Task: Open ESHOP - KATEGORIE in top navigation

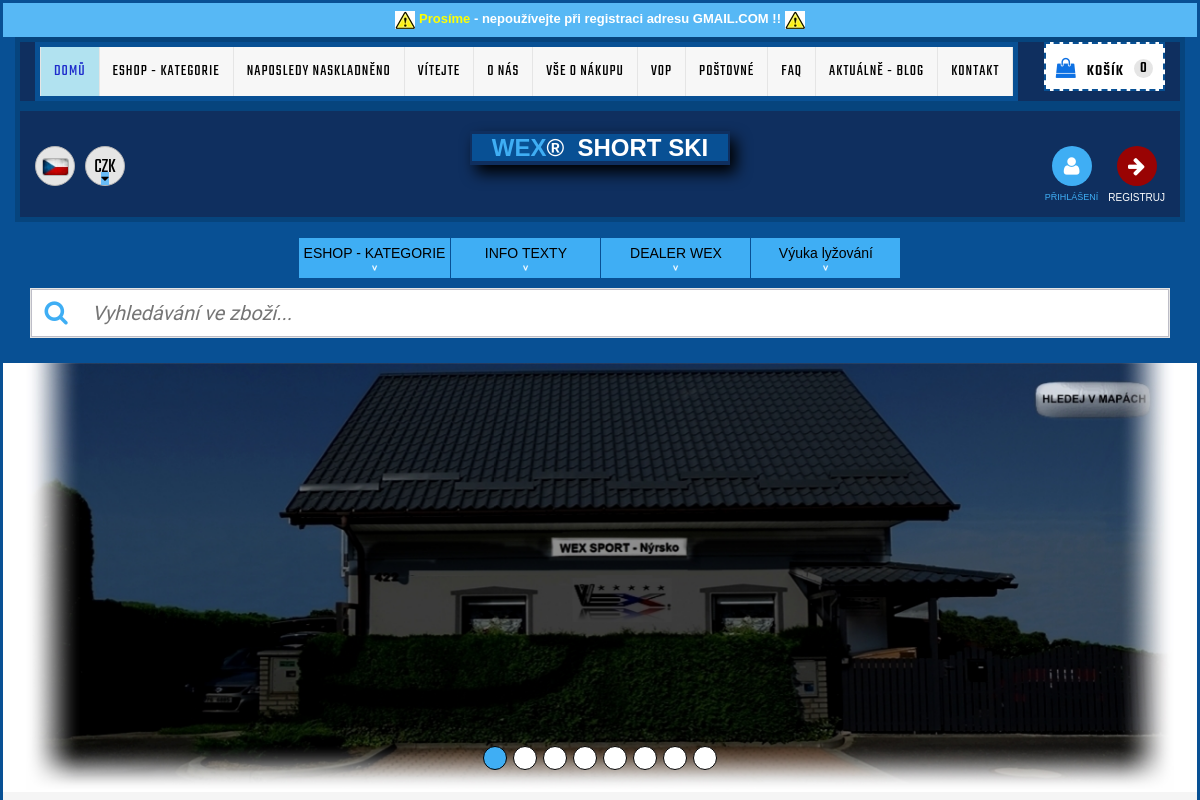Action: coord(166,71)
